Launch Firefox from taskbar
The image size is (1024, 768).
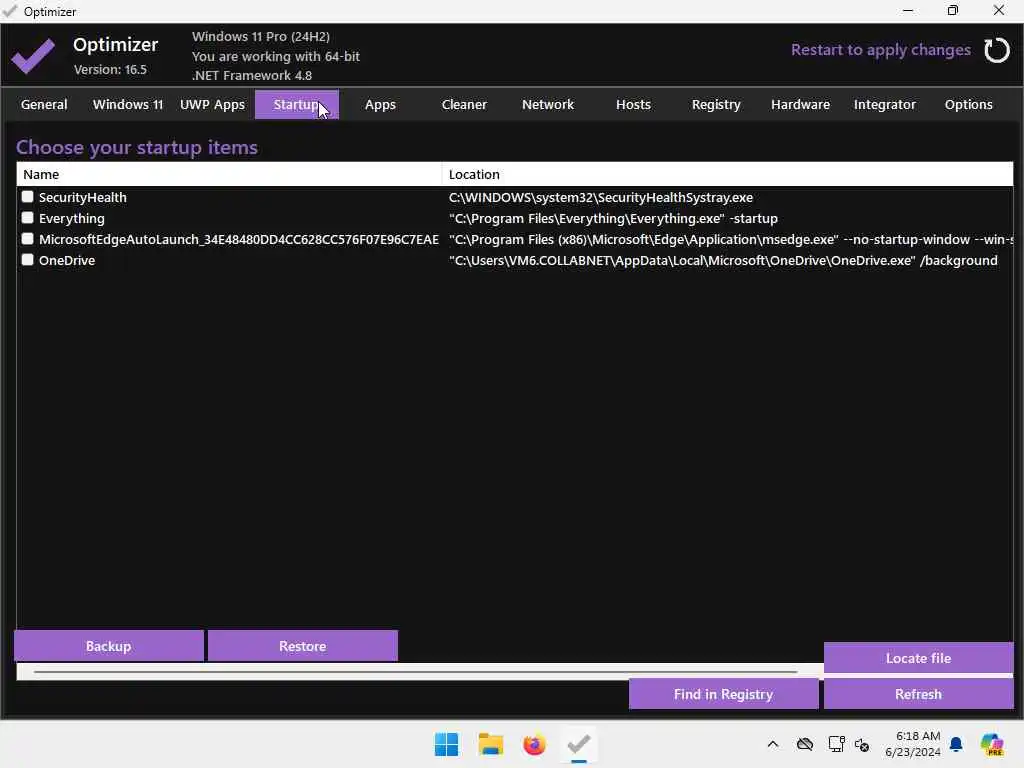coord(534,744)
